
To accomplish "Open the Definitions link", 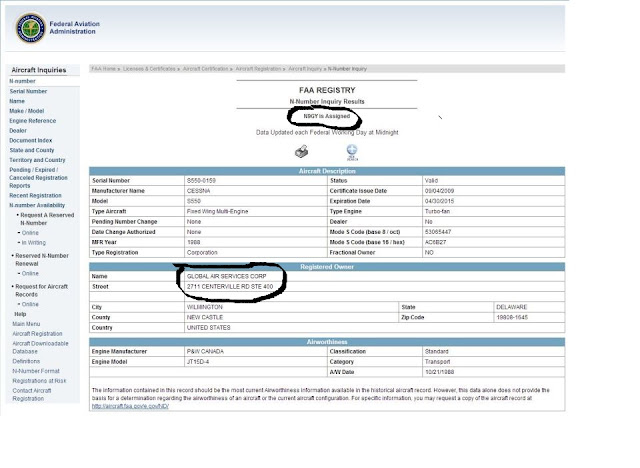I will pos(26,362).
